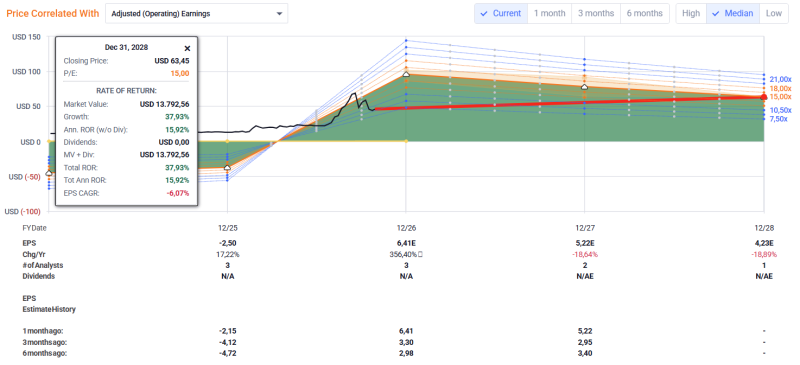Click the red endpoint marker at 12/28
The height and width of the screenshot is (365, 800).
coord(764,96)
